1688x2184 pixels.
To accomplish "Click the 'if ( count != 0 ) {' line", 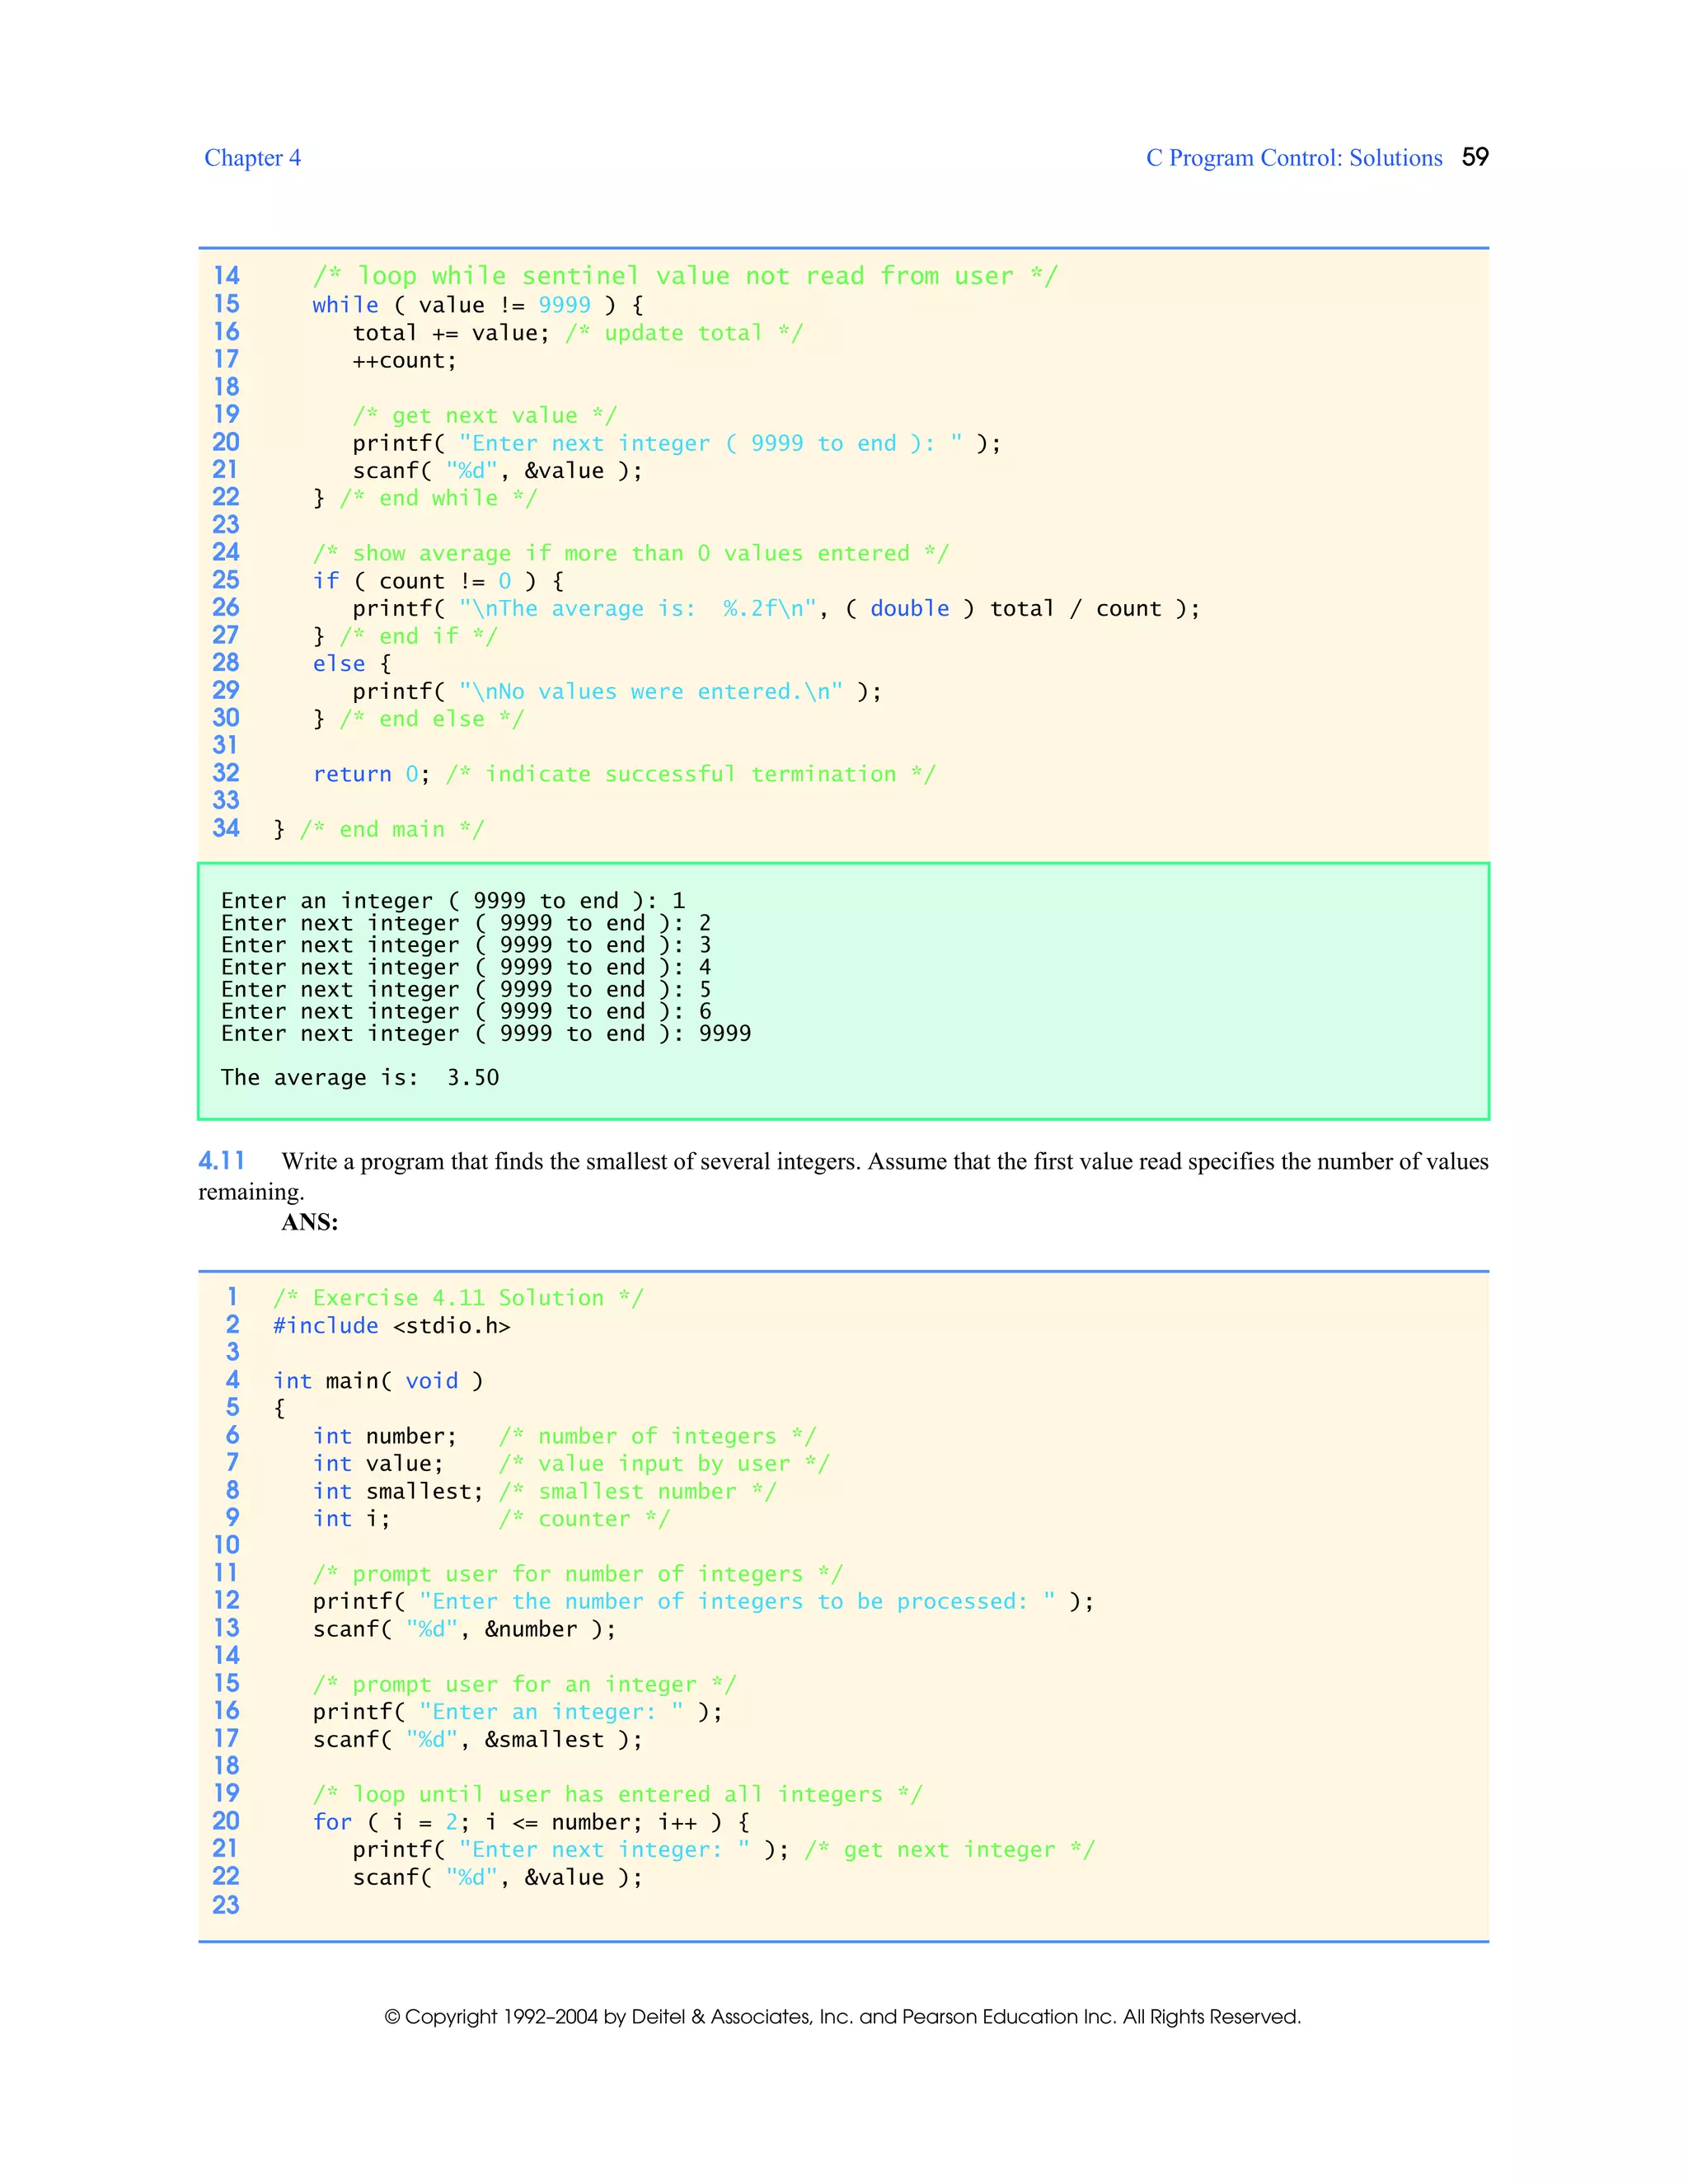I will (438, 581).
